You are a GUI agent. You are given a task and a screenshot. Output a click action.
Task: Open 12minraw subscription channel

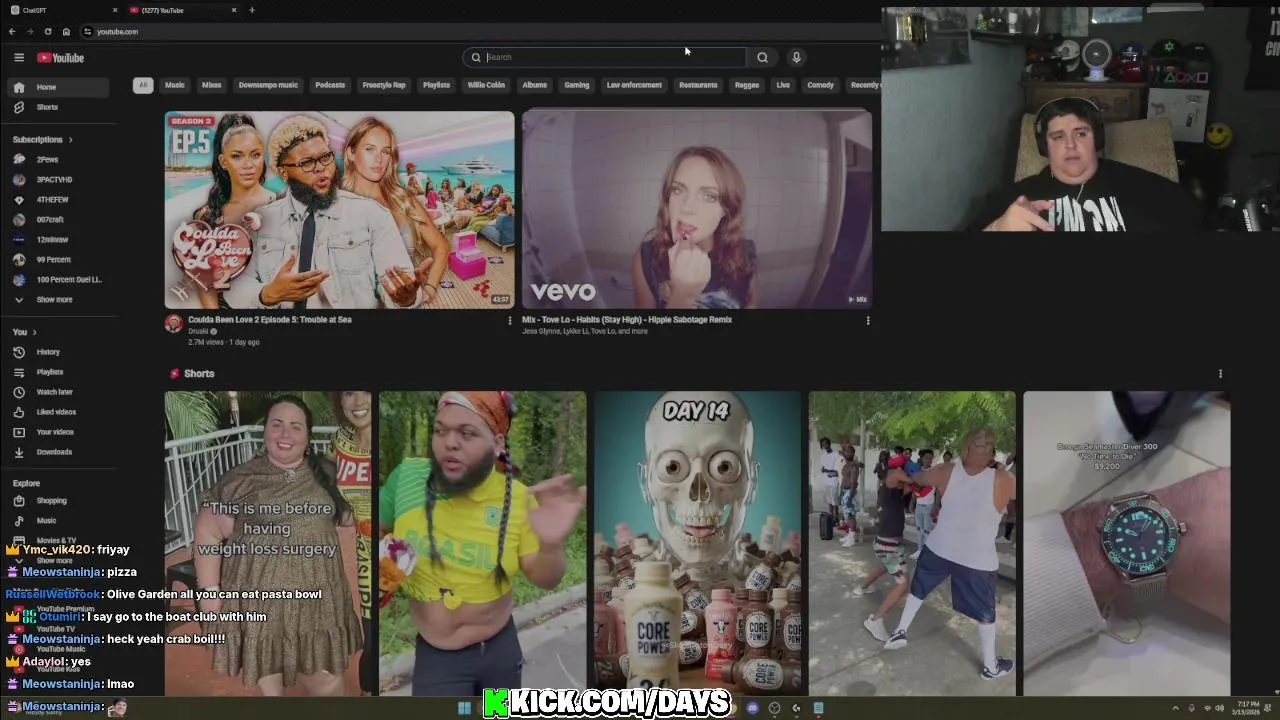[60, 239]
